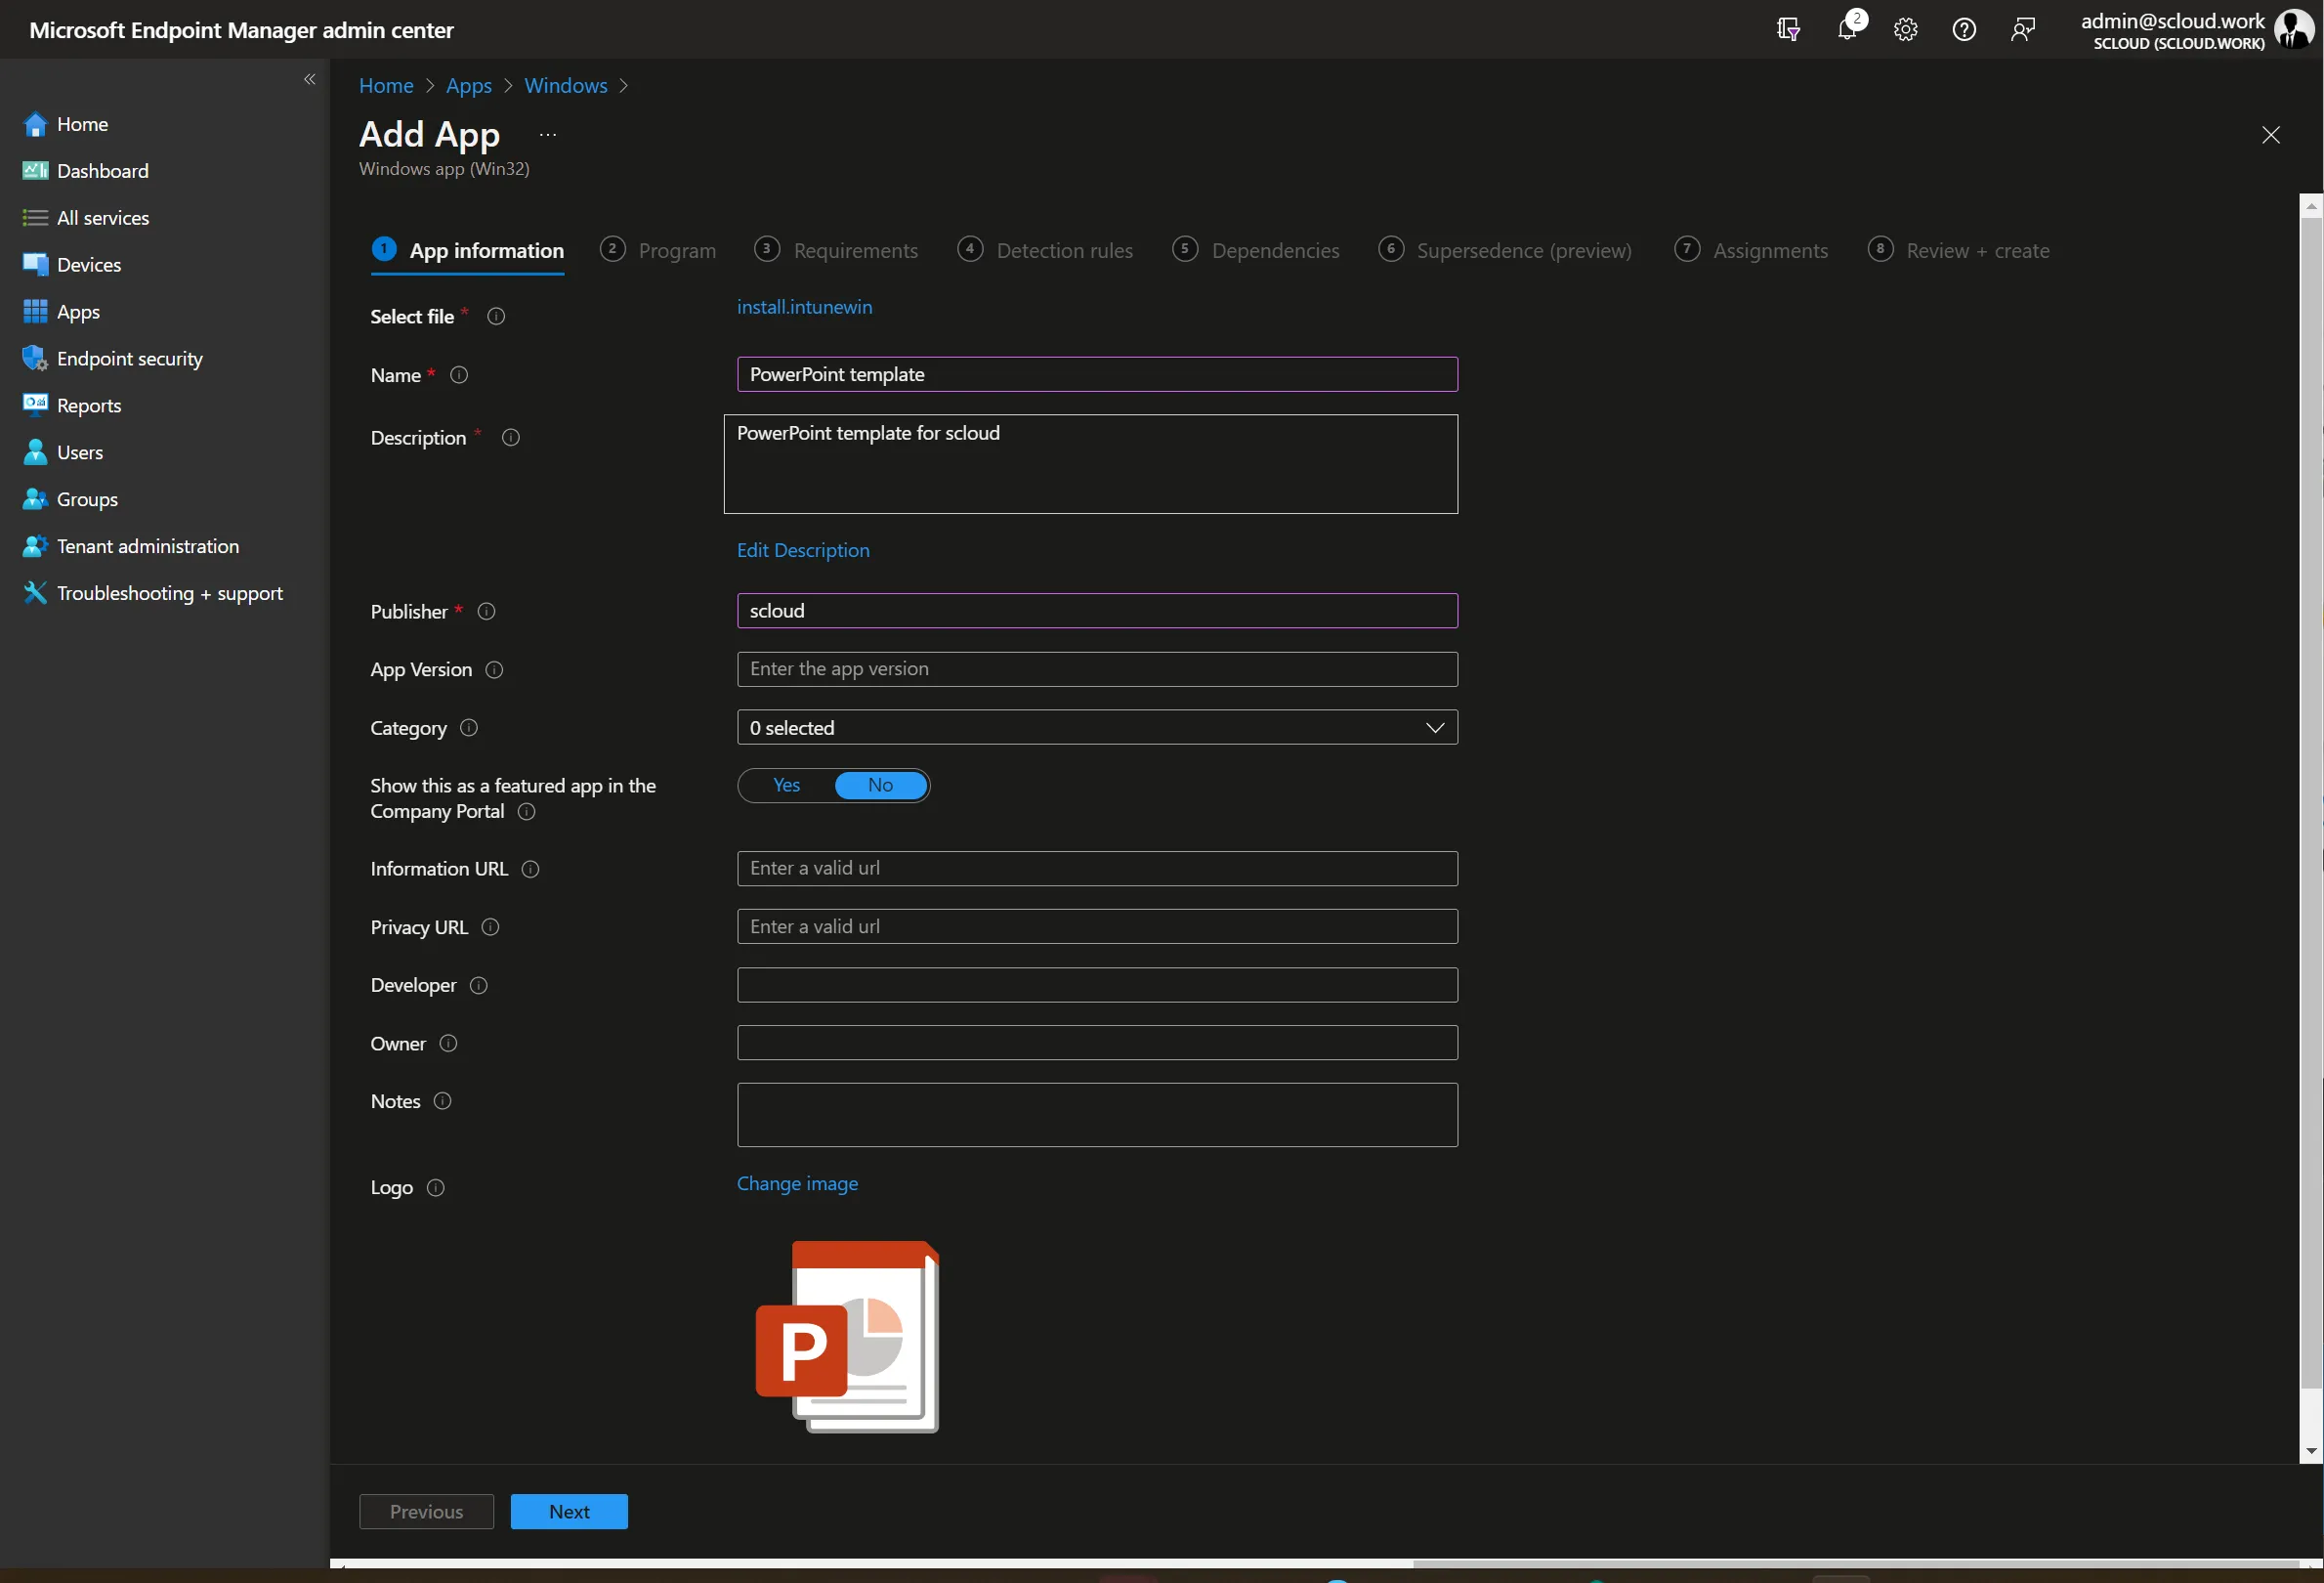2324x1583 pixels.
Task: Show info tooltip for Owner
Action: coord(449,1044)
